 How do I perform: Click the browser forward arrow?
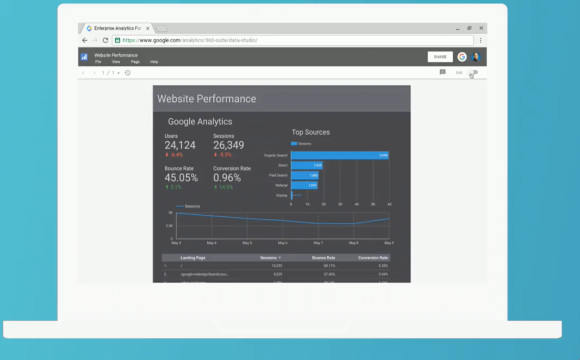(95, 40)
